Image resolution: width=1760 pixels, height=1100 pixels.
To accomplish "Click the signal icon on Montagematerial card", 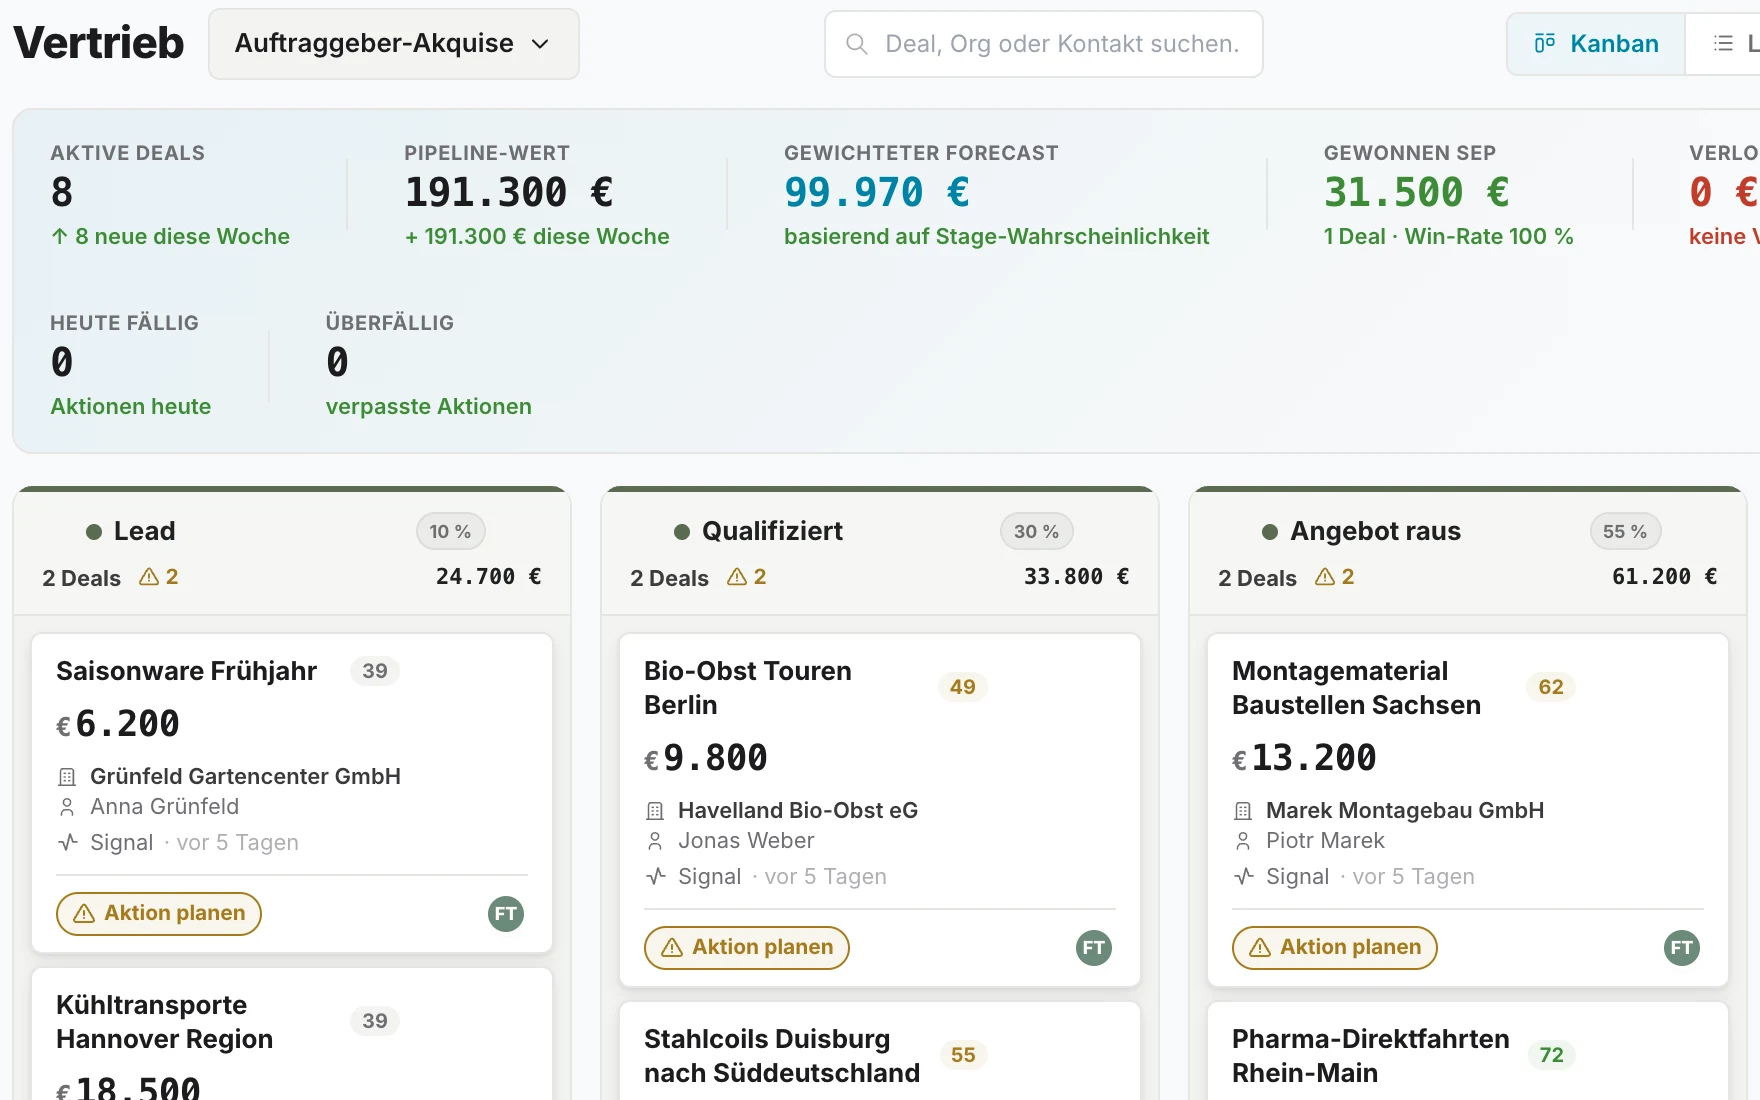I will click(x=1243, y=877).
